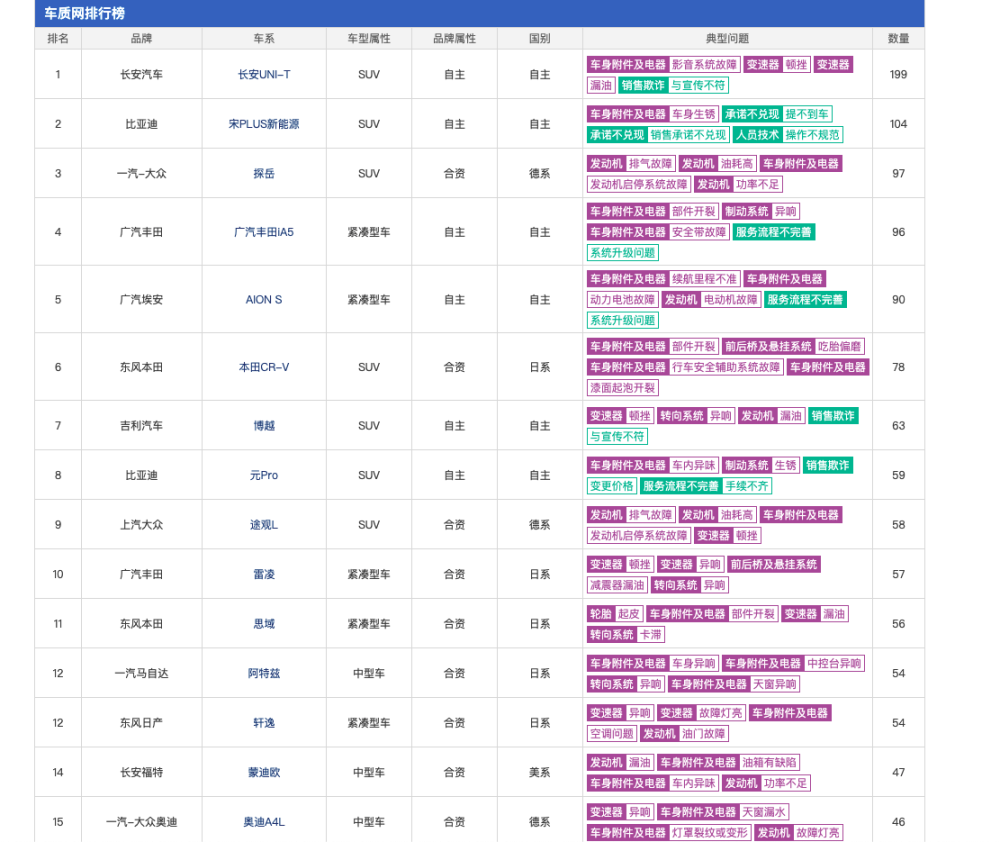Open the 宋PLUS新能源 series link

264,124
